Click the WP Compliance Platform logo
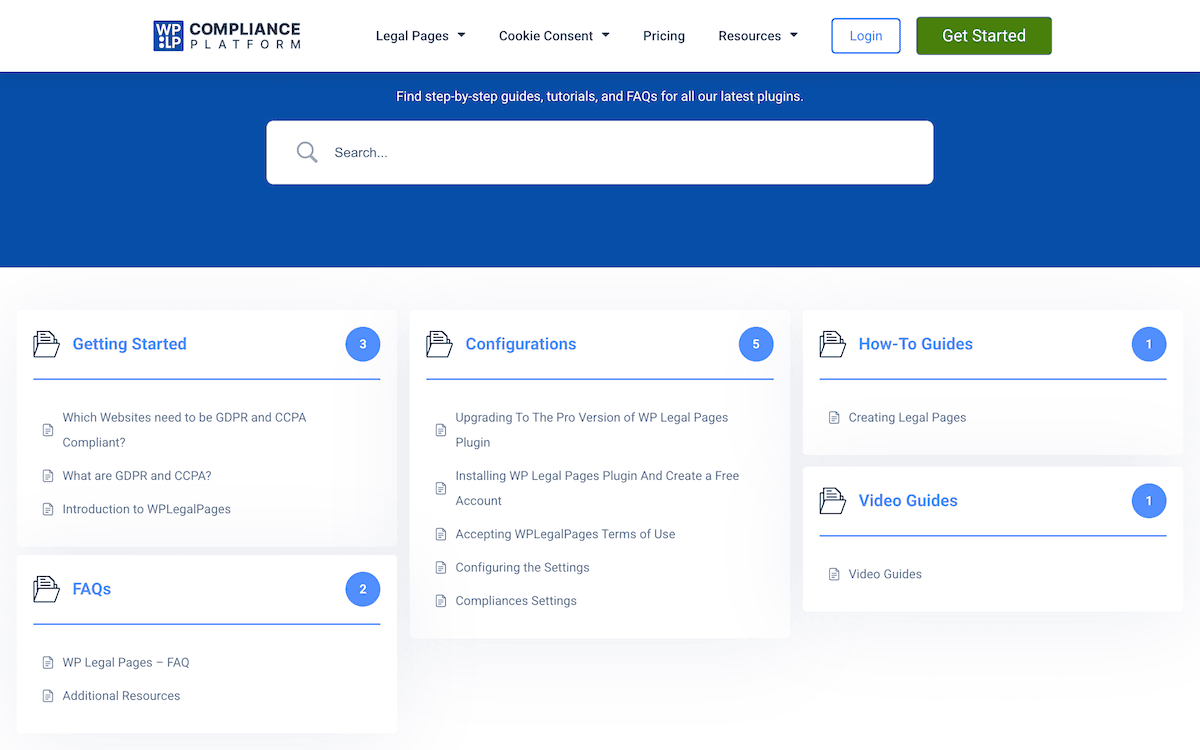This screenshot has height=750, width=1200. coord(227,36)
